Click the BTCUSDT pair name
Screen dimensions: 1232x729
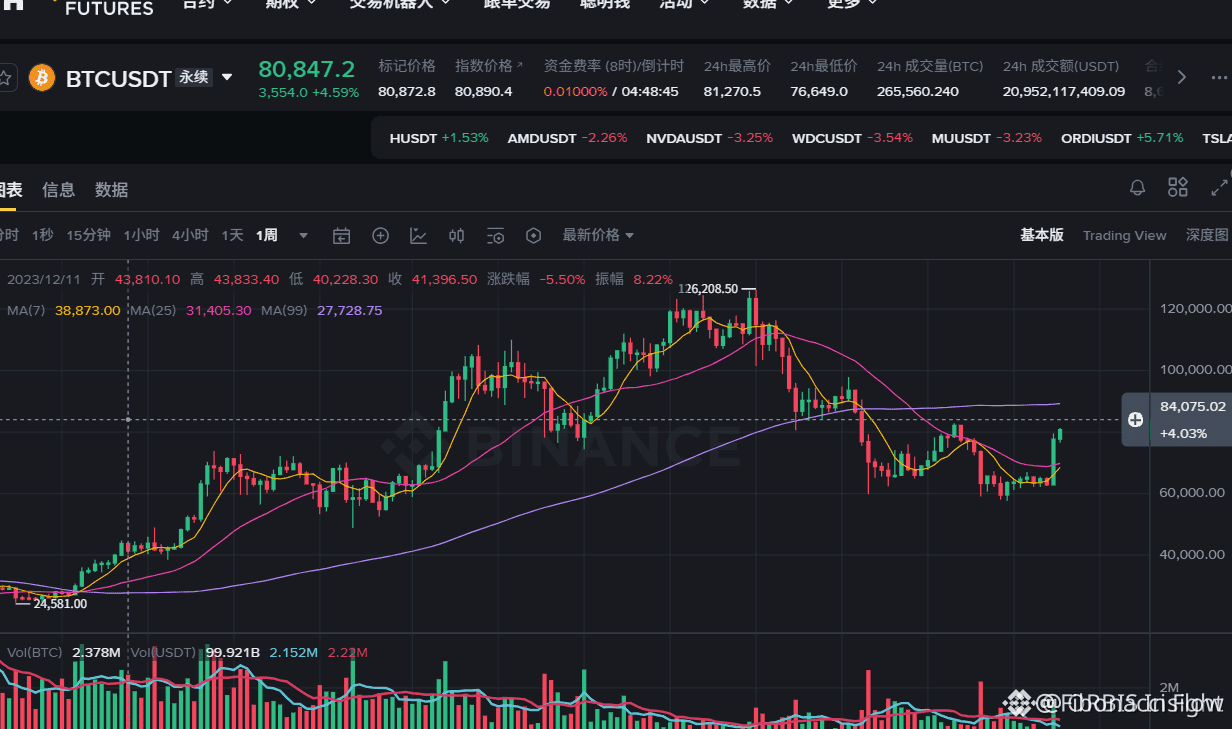click(118, 78)
